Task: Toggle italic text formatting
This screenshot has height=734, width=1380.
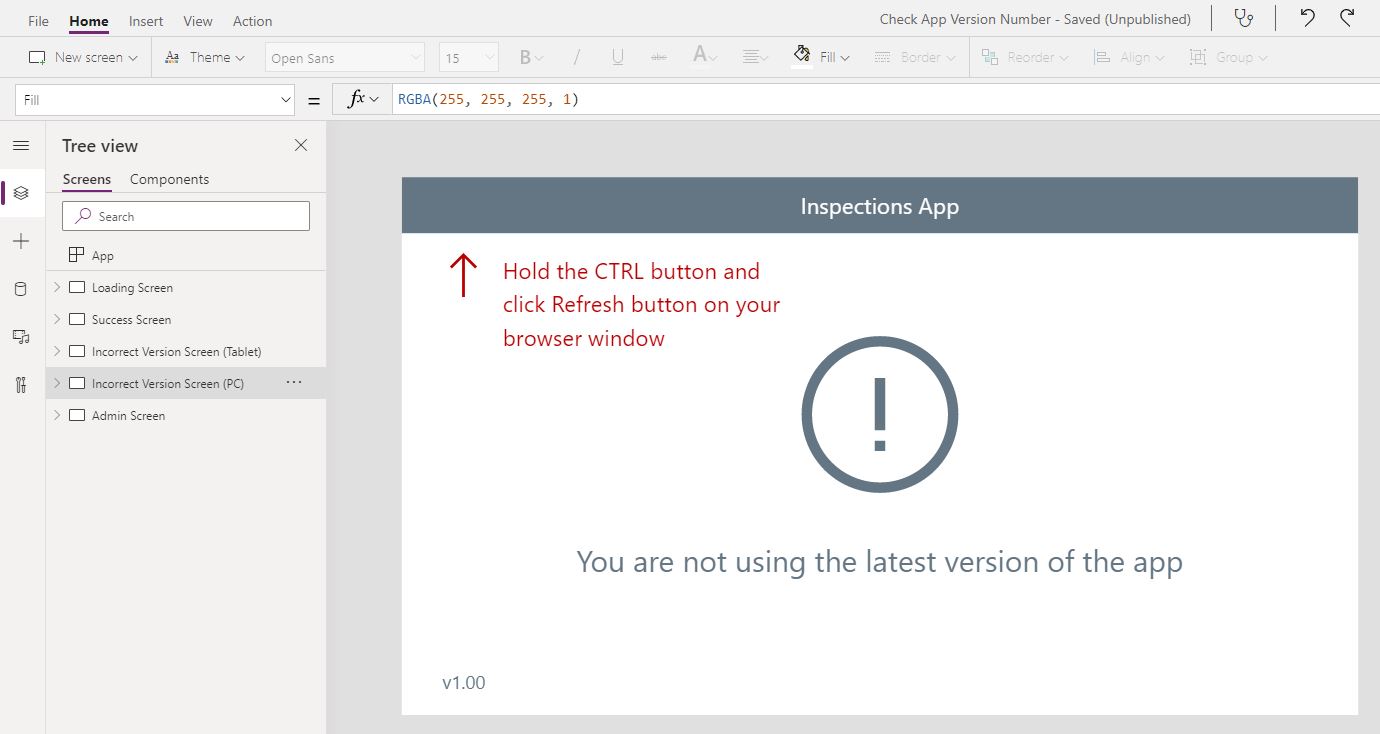Action: point(576,57)
